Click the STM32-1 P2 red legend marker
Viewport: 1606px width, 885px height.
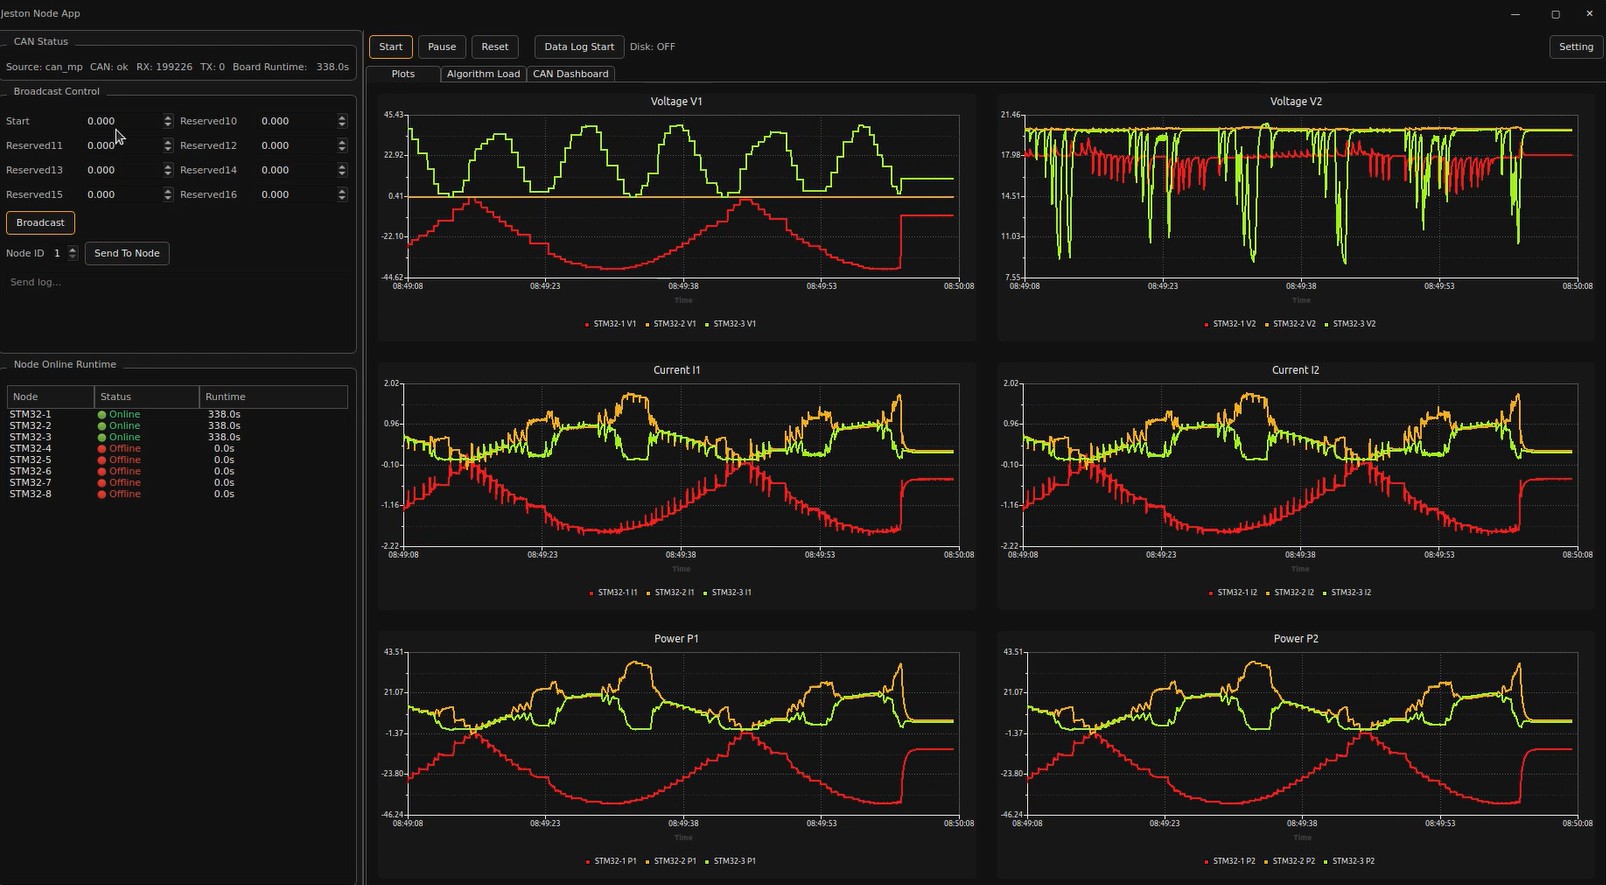1207,861
